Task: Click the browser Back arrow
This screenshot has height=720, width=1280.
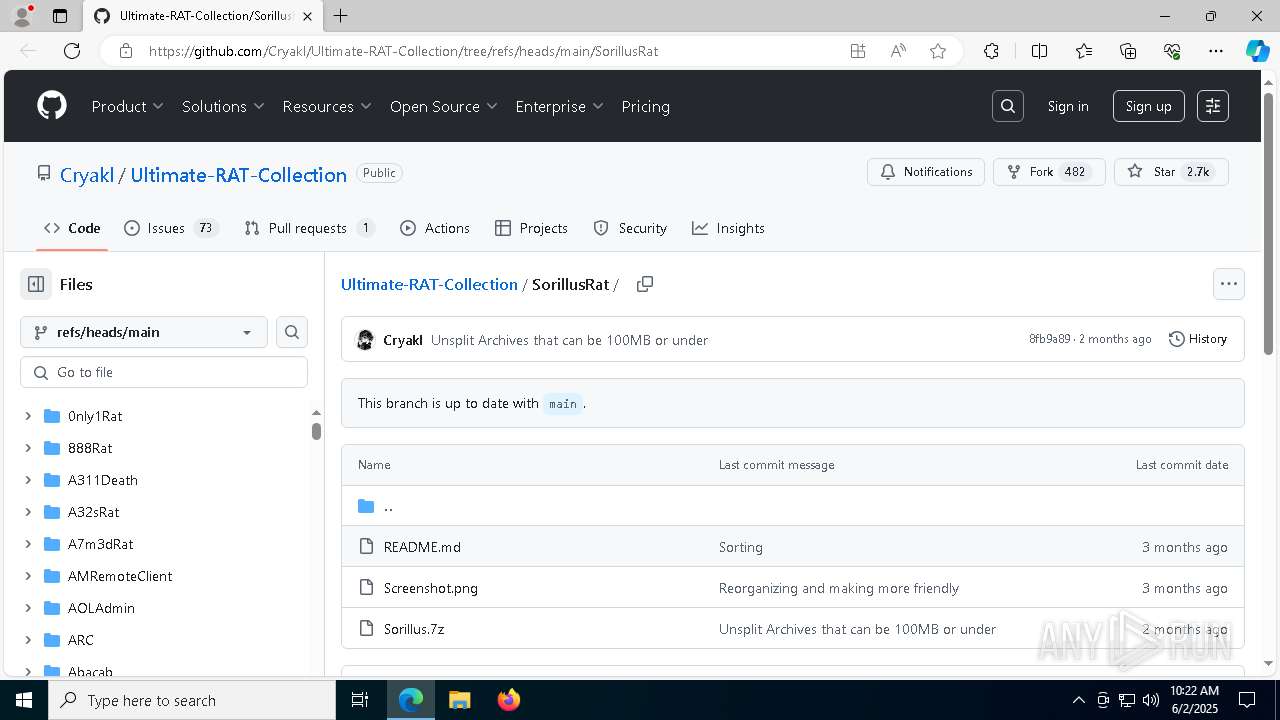Action: (x=28, y=51)
